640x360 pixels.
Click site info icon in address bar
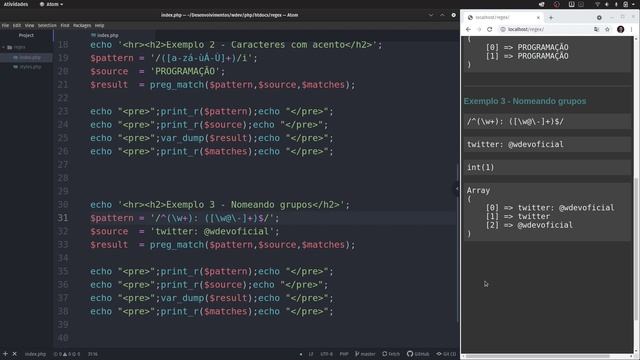click(503, 29)
